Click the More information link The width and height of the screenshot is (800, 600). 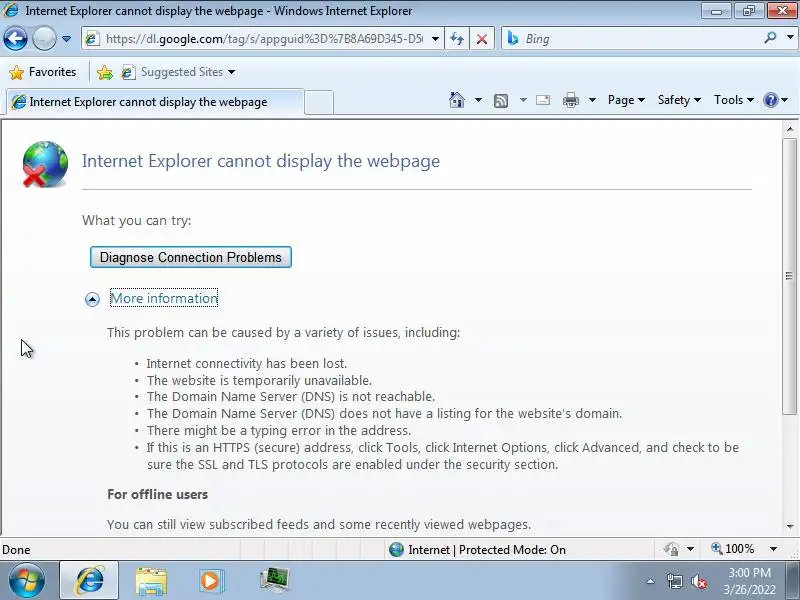tap(164, 298)
